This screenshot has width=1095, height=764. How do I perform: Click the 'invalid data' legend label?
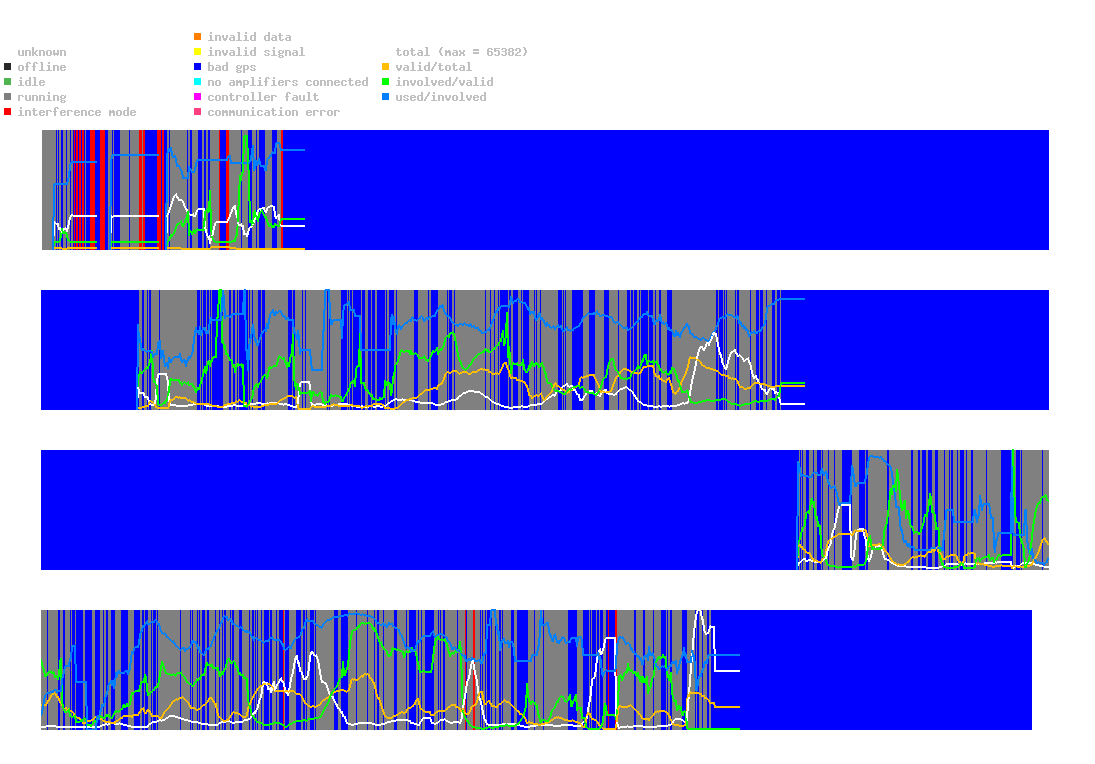[249, 37]
